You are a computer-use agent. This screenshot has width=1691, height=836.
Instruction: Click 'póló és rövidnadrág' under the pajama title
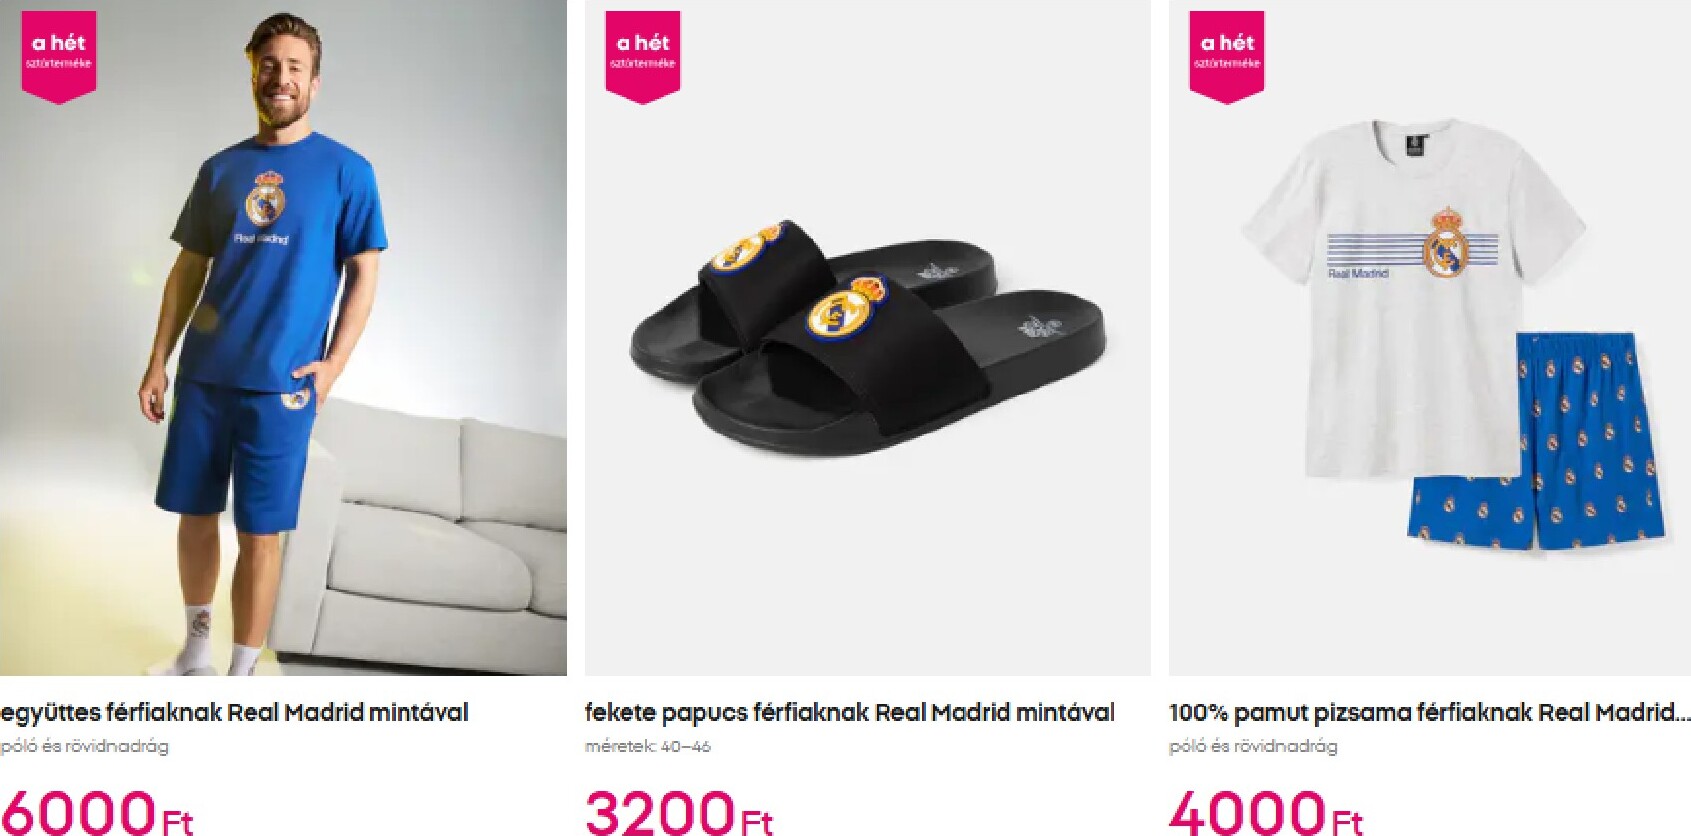click(1253, 746)
